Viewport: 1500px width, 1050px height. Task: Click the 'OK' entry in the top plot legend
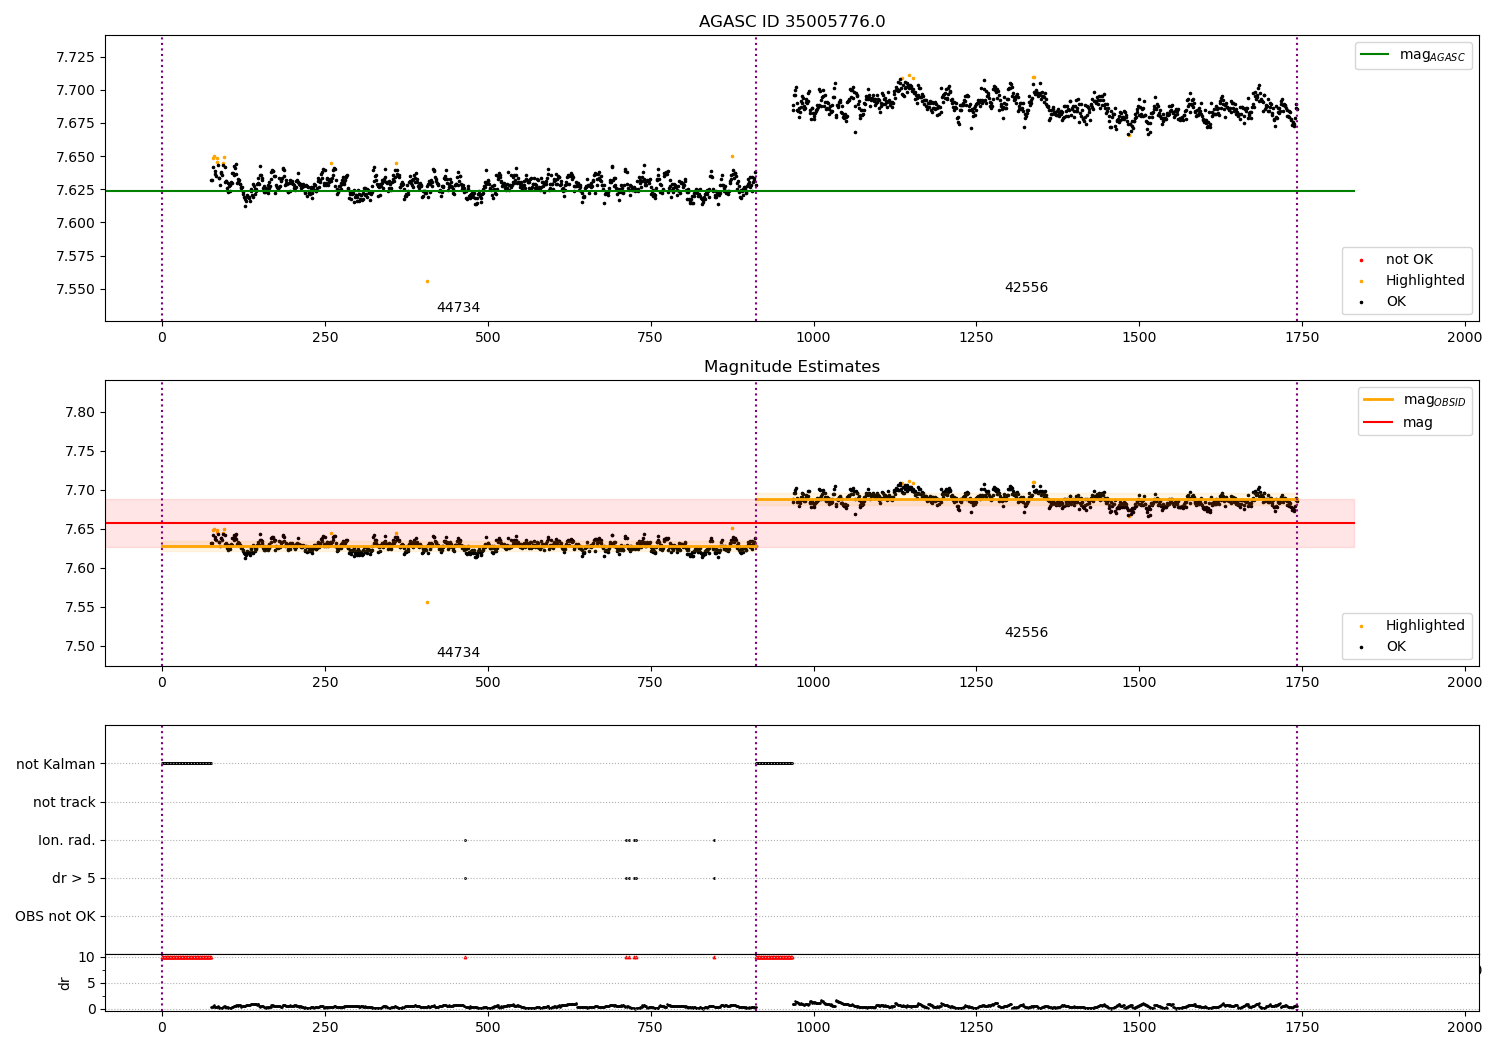point(1394,302)
